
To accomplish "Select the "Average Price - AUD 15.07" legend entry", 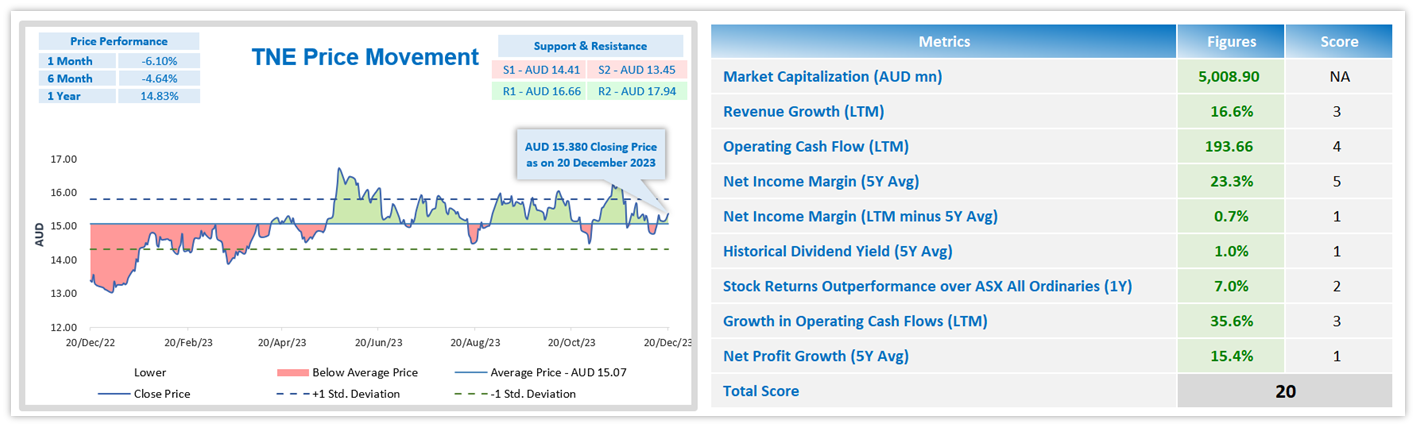I will click(x=541, y=373).
